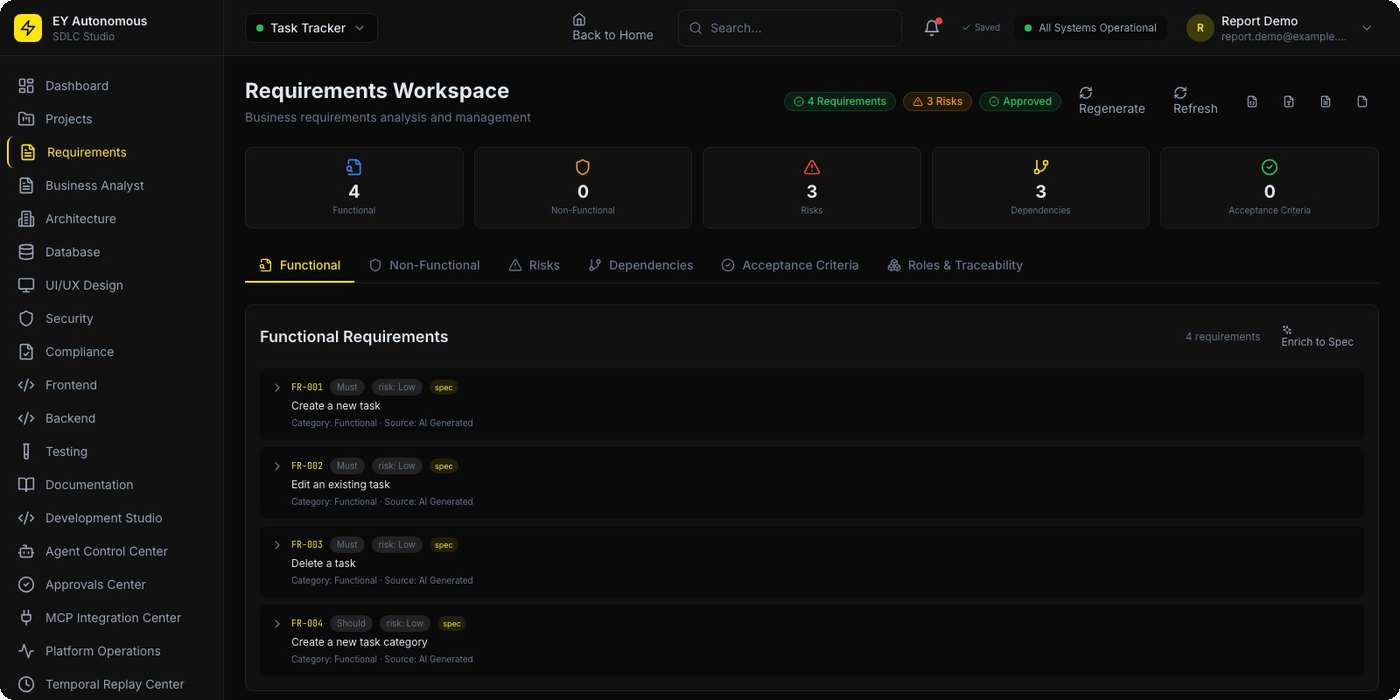1400x700 pixels.
Task: Click the Approved status badge
Action: tap(1019, 101)
